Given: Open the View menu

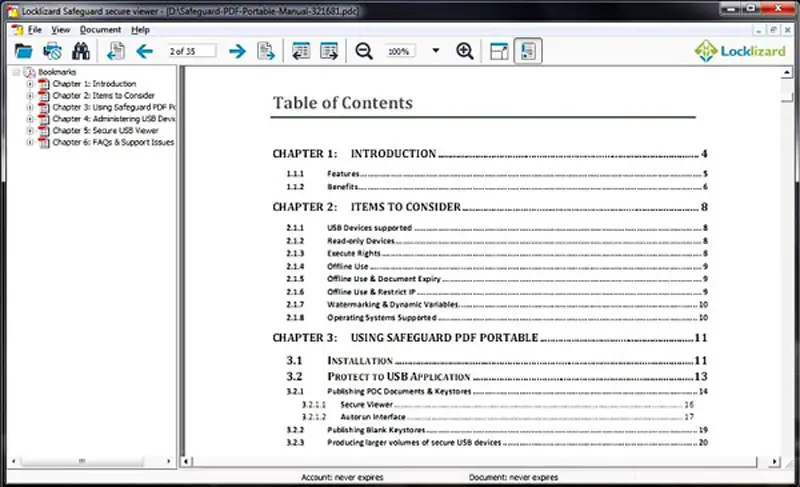Looking at the screenshot, I should pyautogui.click(x=61, y=30).
